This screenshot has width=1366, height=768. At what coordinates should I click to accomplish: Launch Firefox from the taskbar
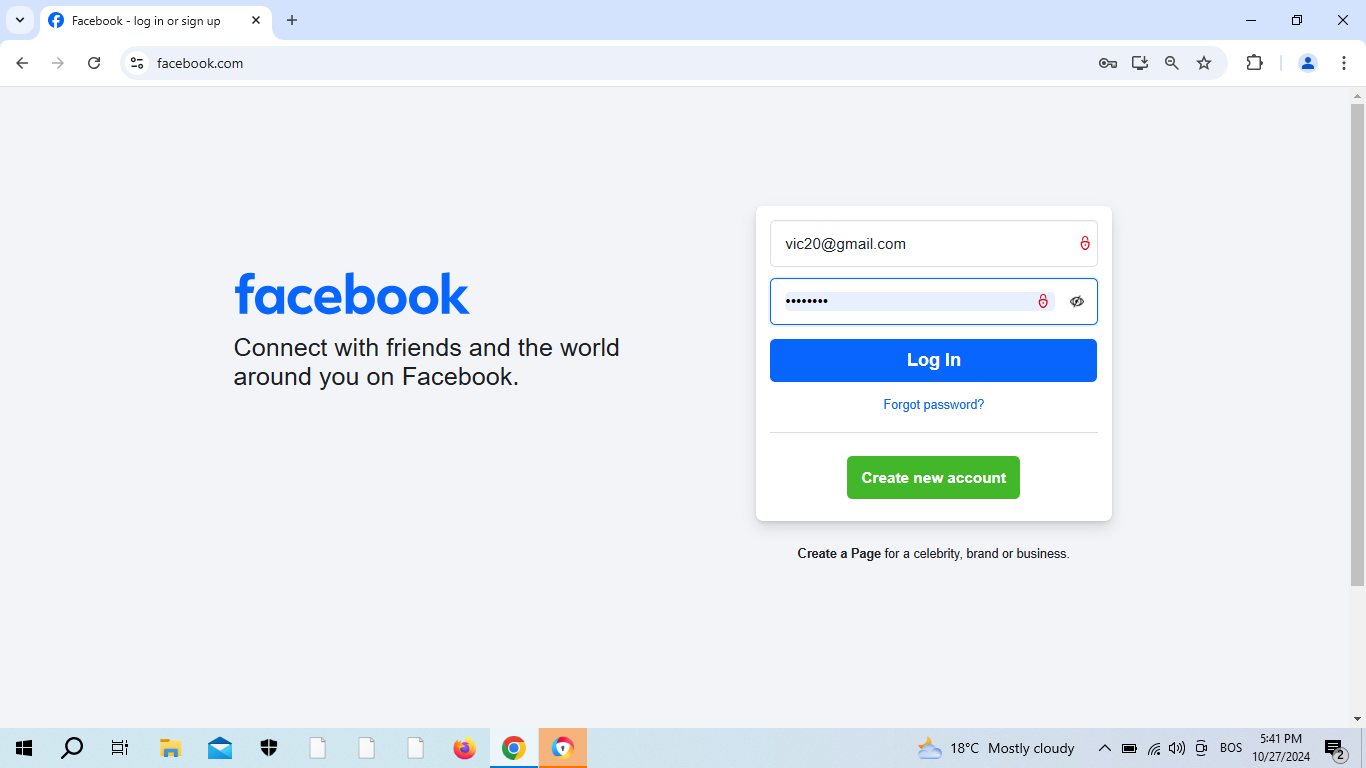coord(465,748)
